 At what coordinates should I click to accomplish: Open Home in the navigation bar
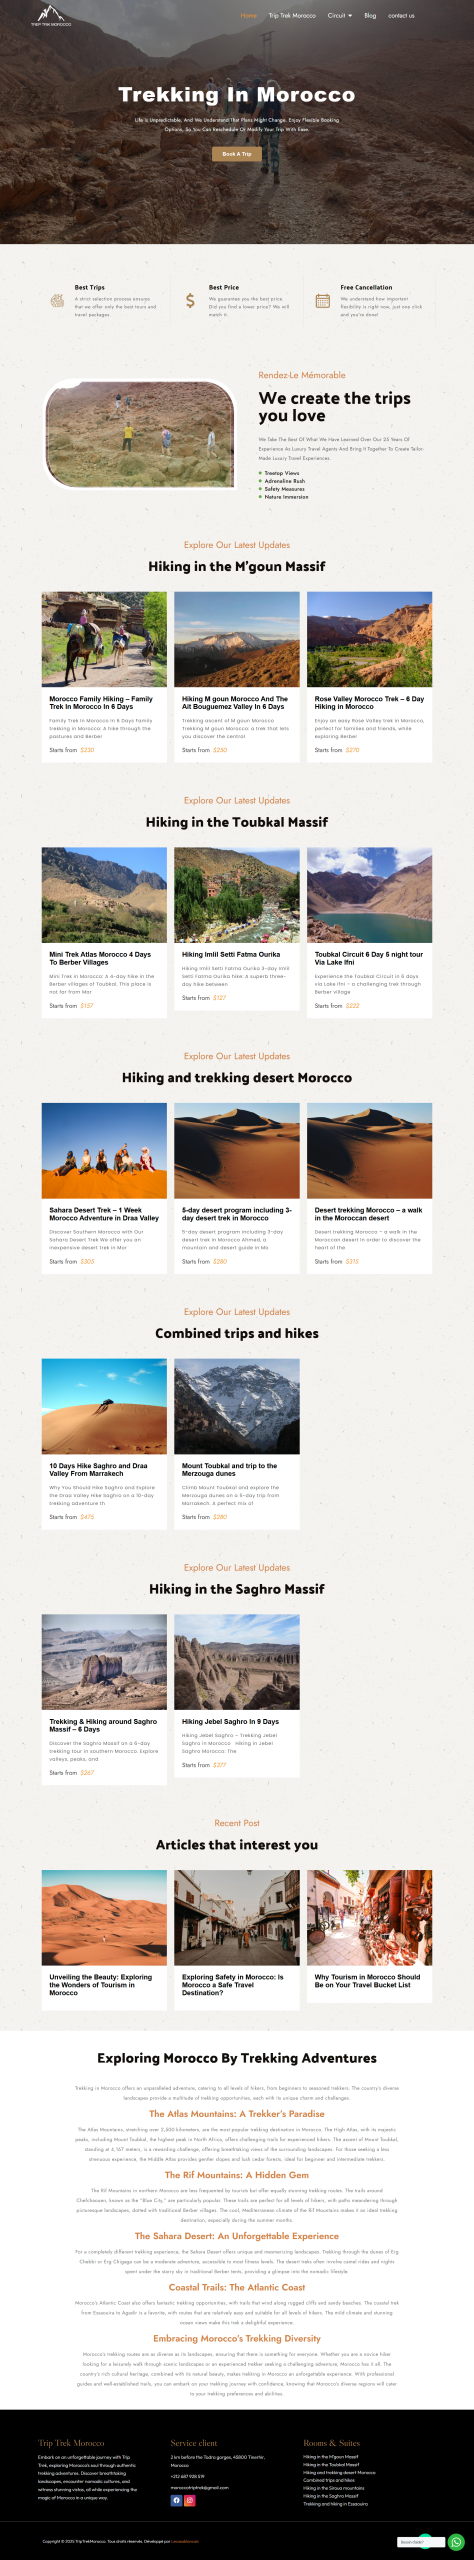[x=248, y=16]
